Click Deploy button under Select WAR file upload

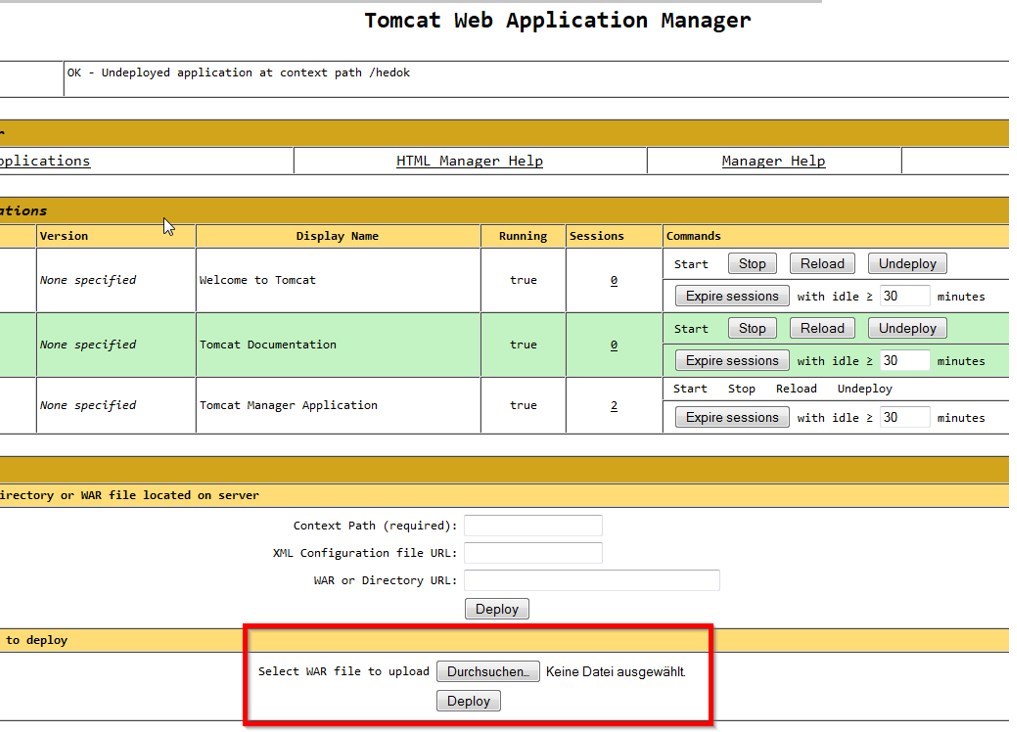point(468,701)
